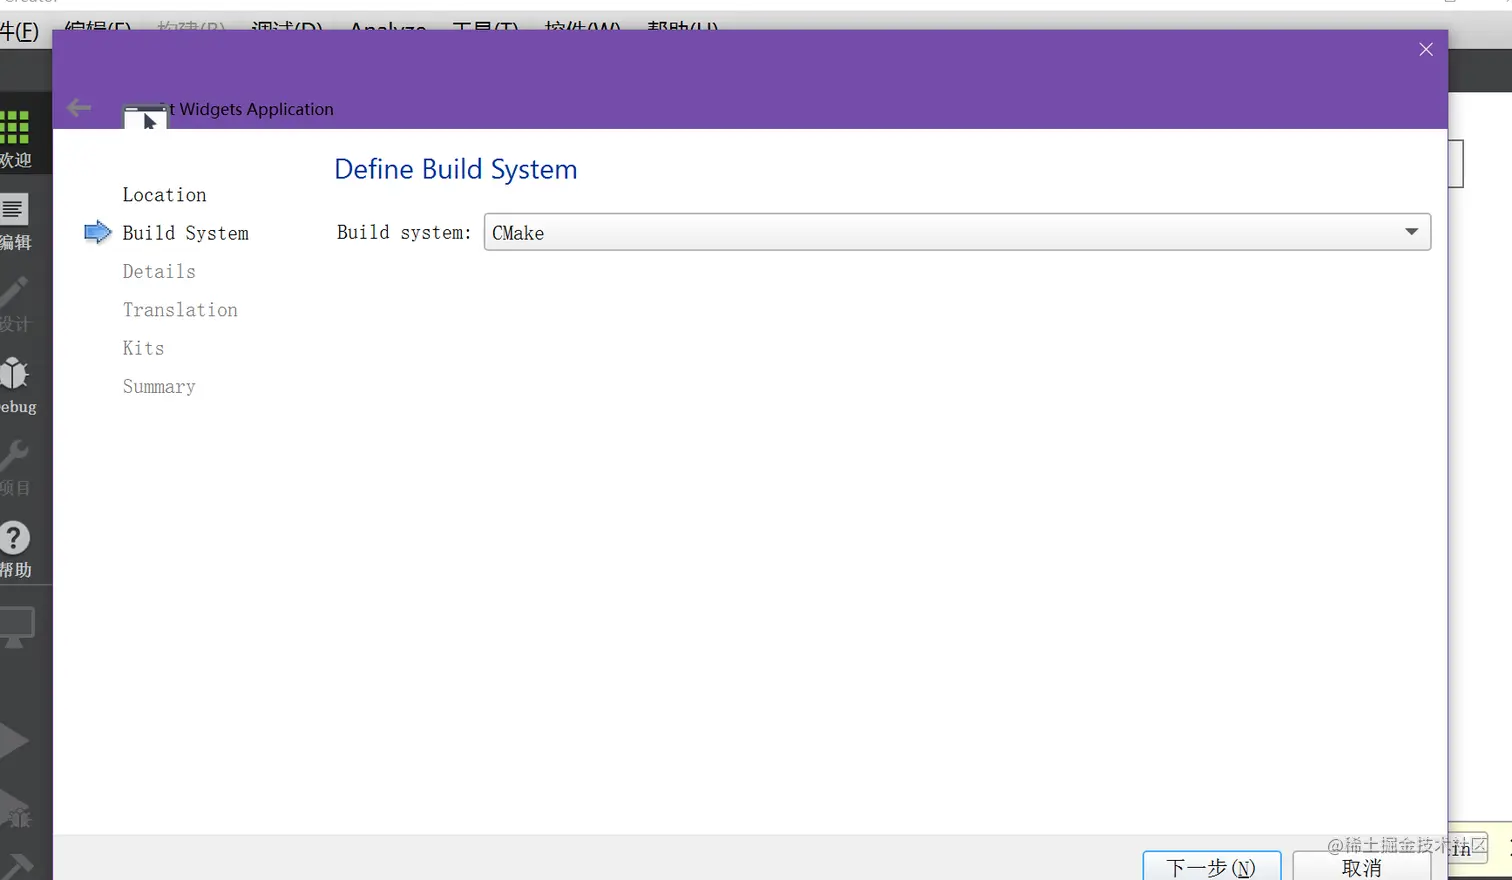The image size is (1512, 880).
Task: Click the kit selector monitor icon
Action: click(x=17, y=627)
